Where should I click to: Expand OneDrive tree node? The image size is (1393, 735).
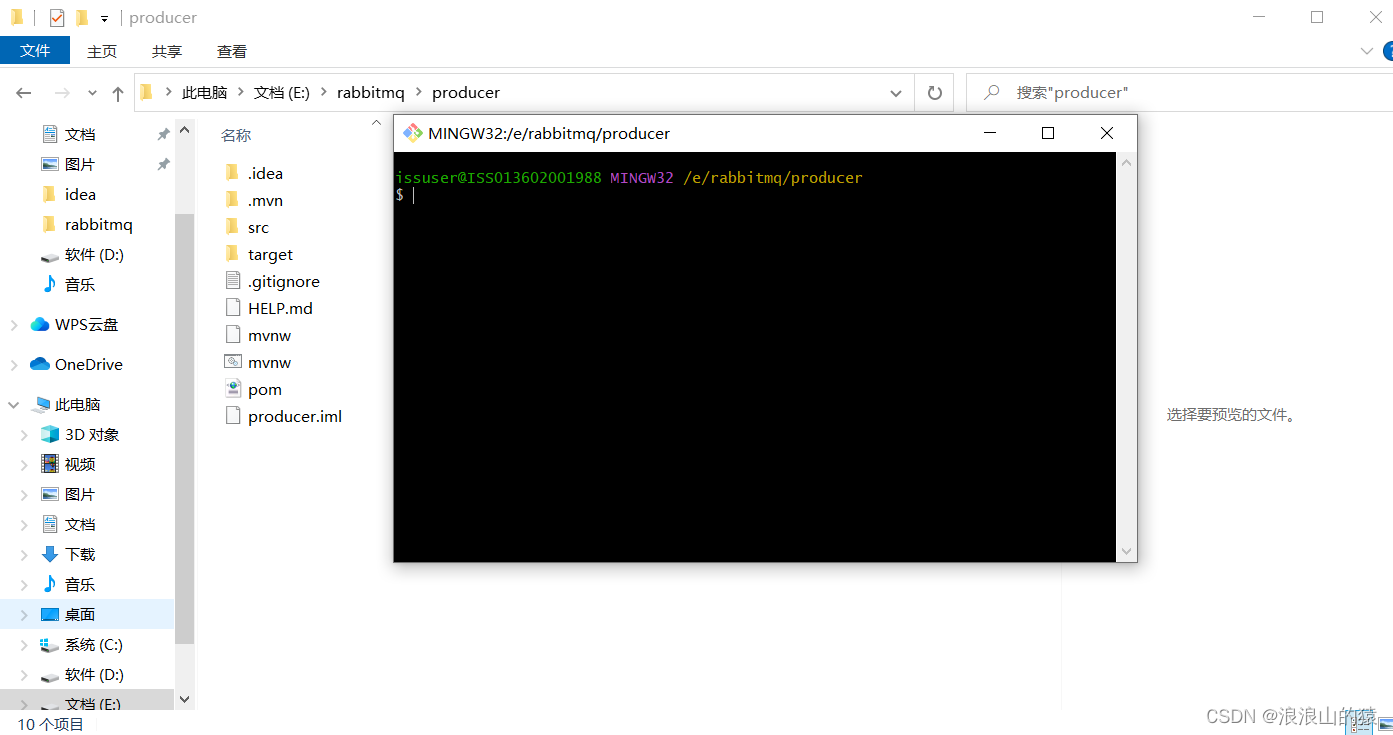coord(14,365)
